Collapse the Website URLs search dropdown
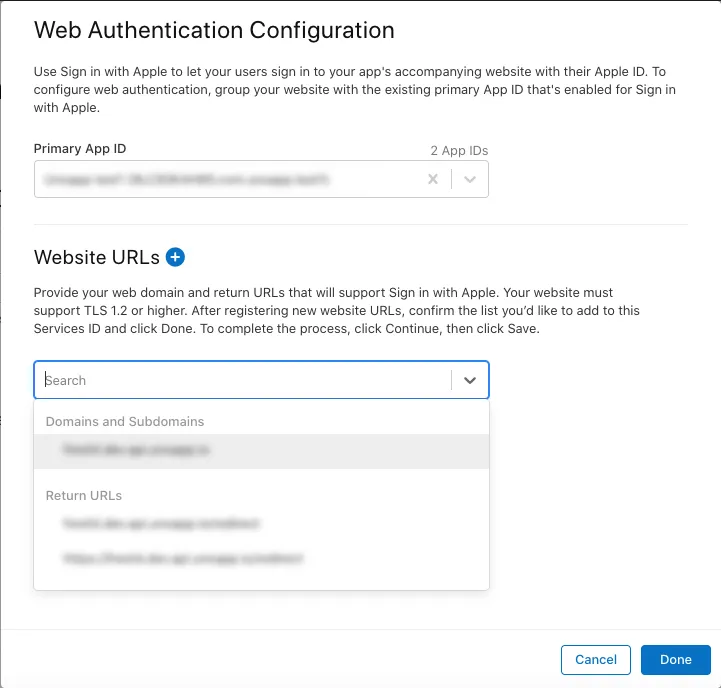 [x=469, y=380]
